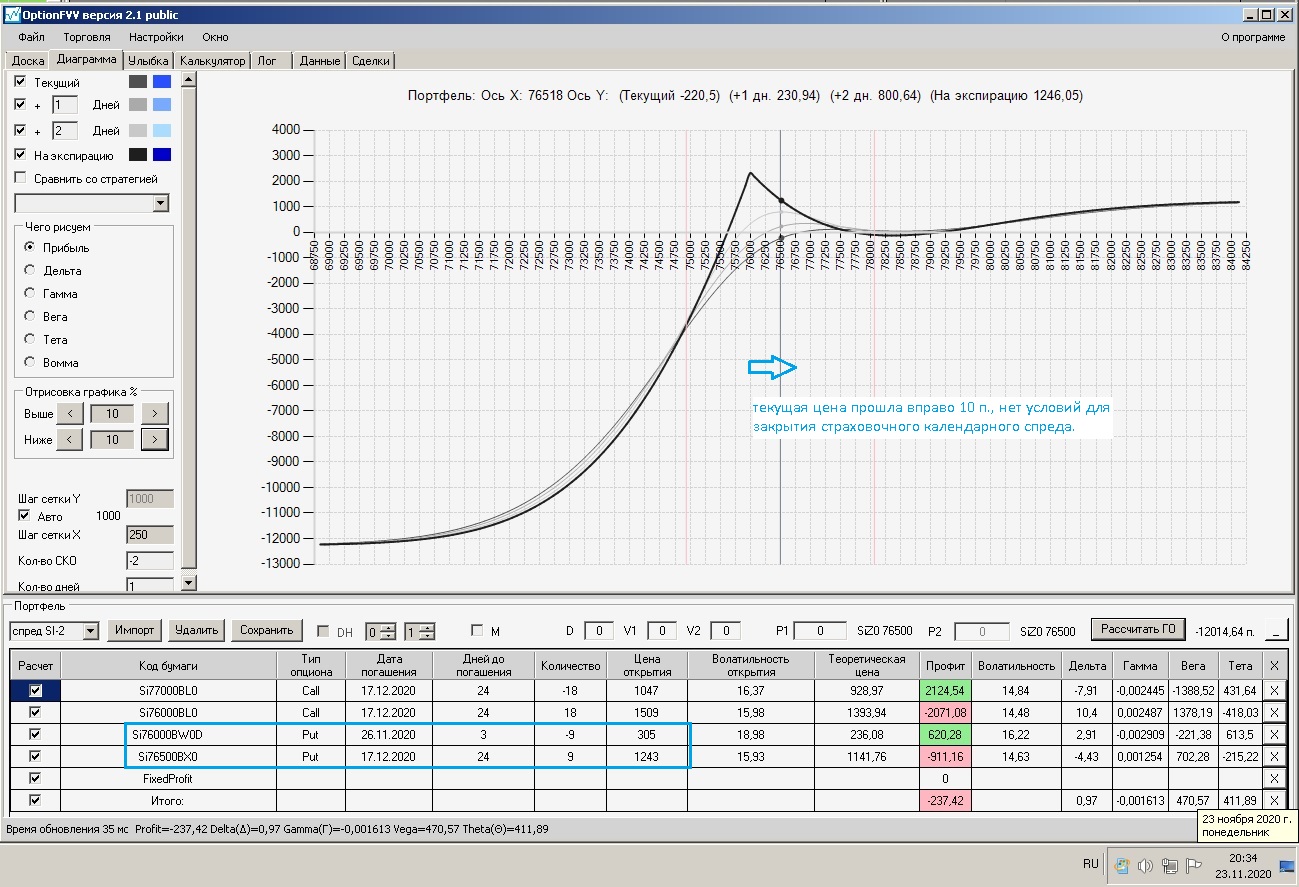Click the Рассчитать ГО button

[1138, 629]
